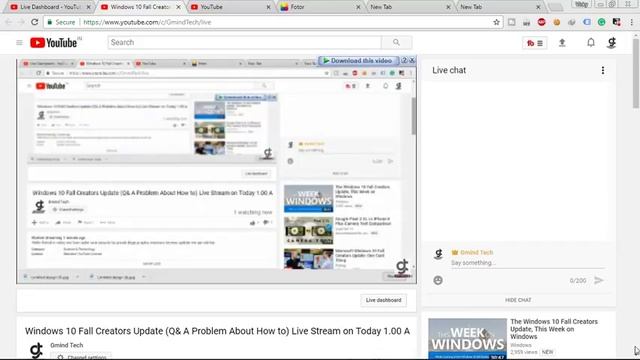Click the green Grammarly extension icon

[x=602, y=22]
